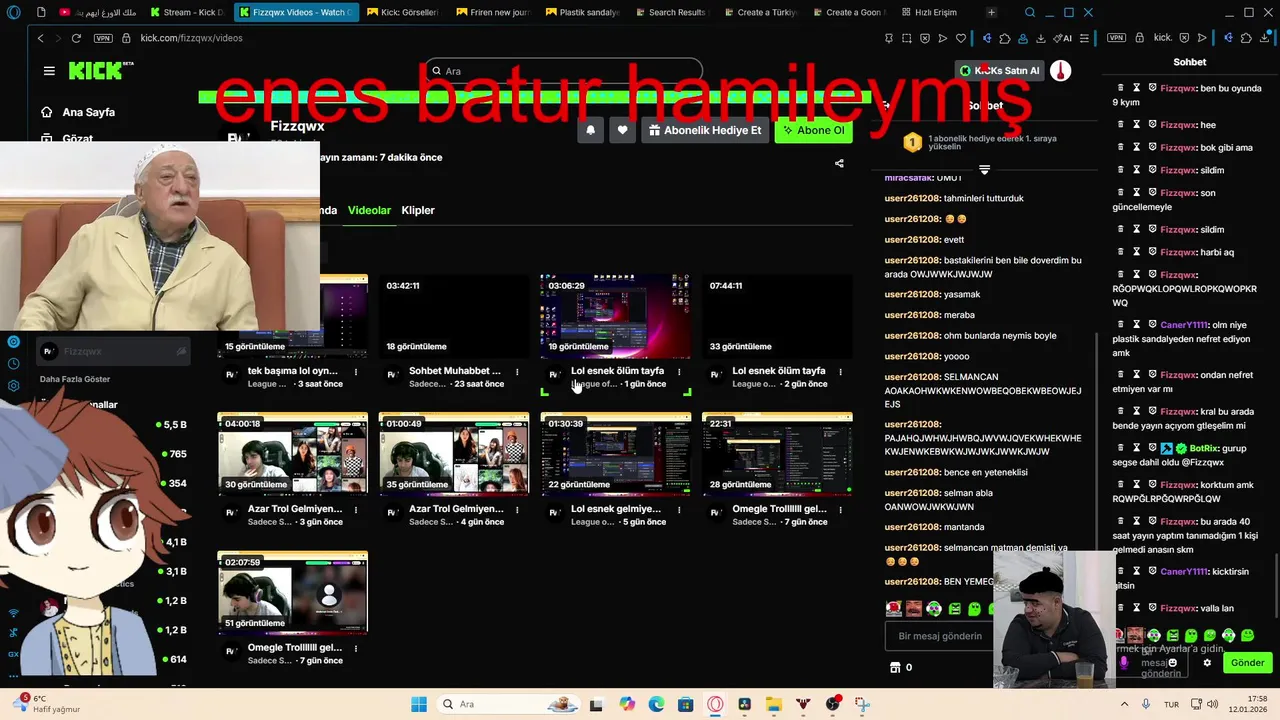The image size is (1280, 720).
Task: Expand the collapsed chat arrow under Sohbet
Action: [x=984, y=170]
